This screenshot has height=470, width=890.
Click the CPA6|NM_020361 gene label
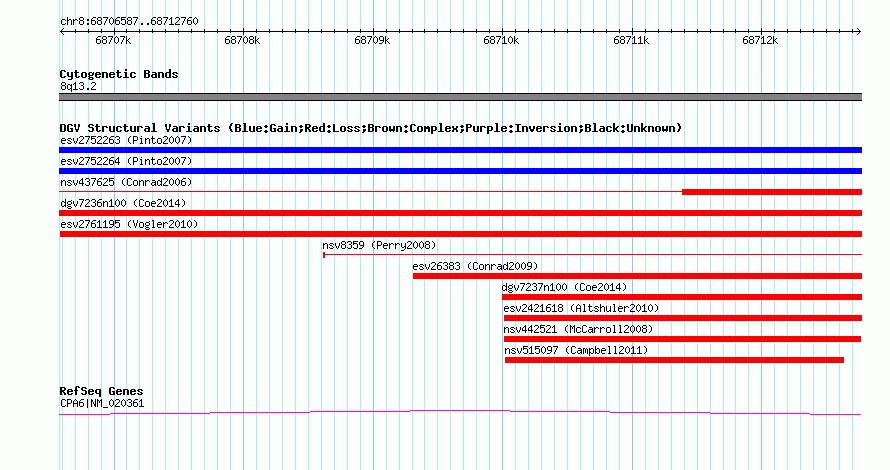(x=102, y=404)
